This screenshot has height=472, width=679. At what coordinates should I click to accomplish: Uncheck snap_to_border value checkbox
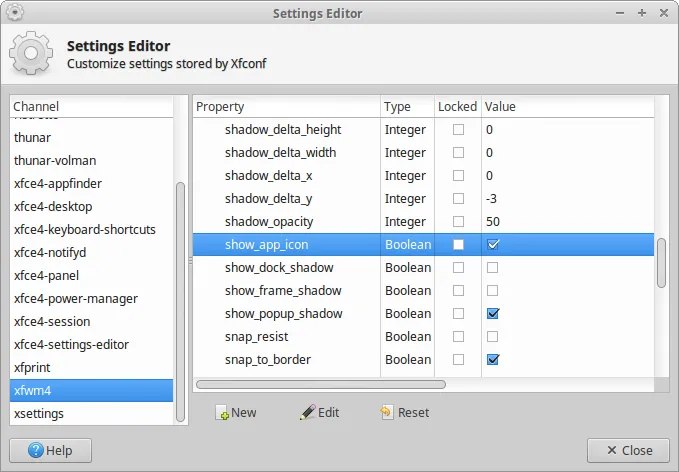(493, 359)
